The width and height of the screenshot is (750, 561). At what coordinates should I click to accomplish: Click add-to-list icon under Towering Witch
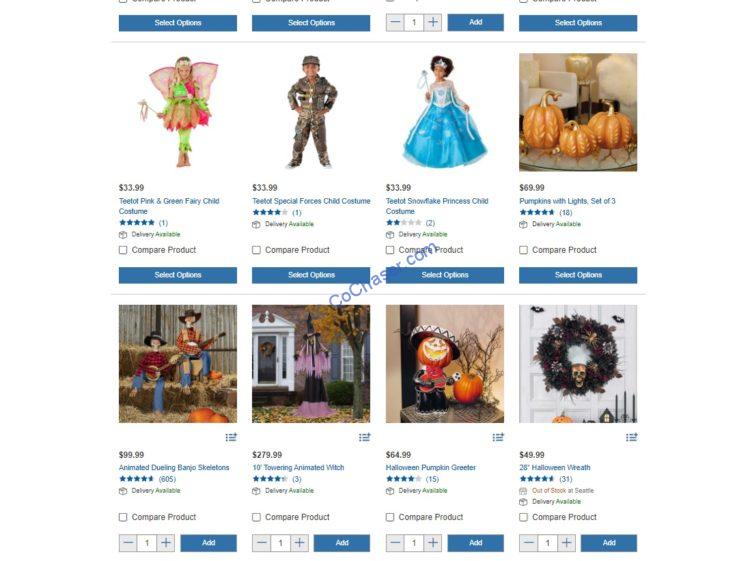point(364,437)
